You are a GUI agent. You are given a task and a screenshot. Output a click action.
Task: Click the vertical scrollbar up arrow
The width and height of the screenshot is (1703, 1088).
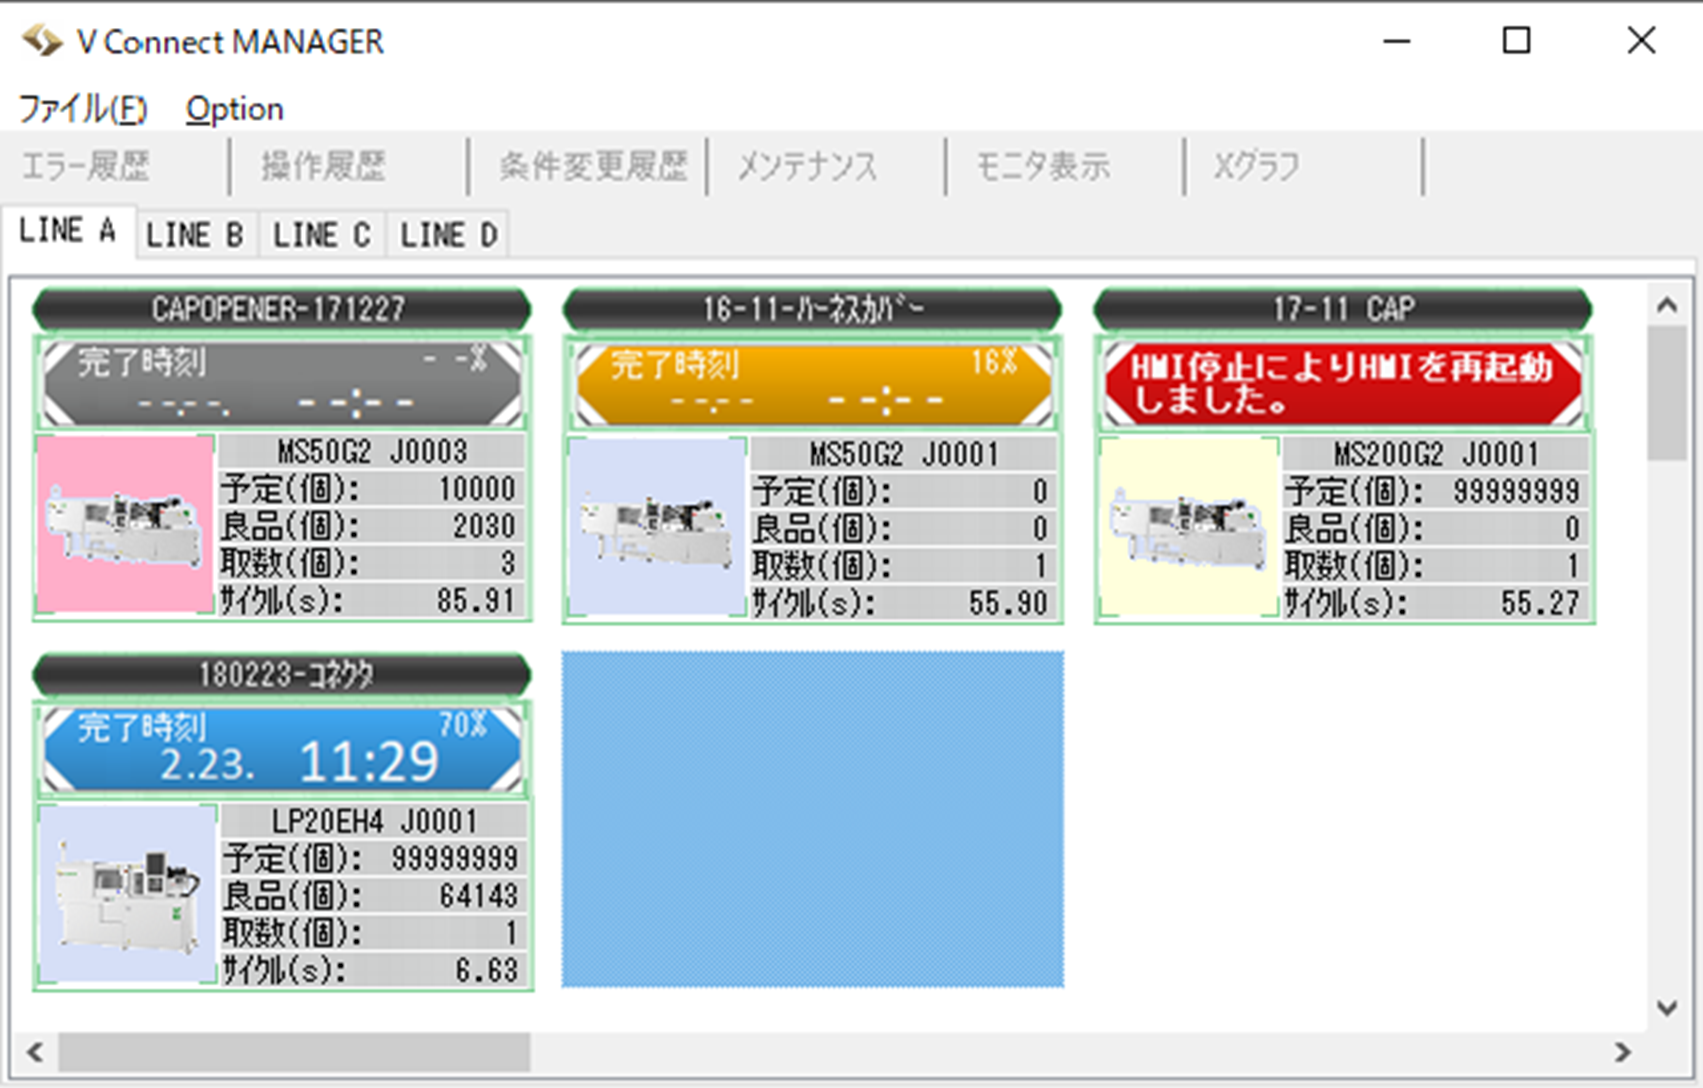[x=1667, y=304]
